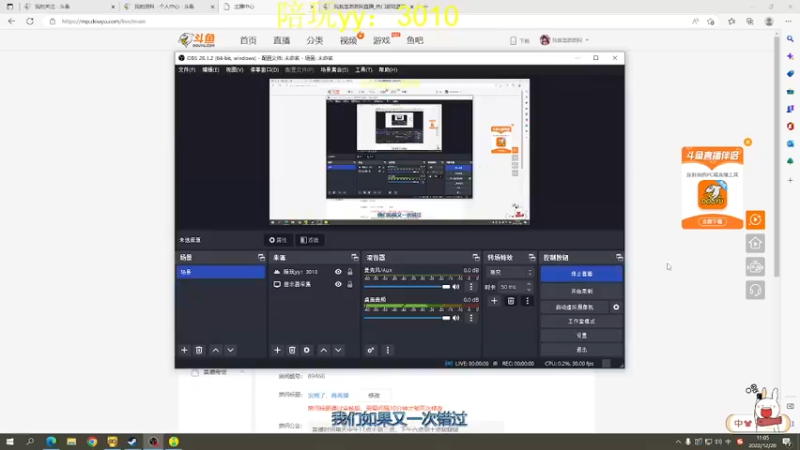Pop out the Controls dock panel
The image size is (800, 450).
[619, 258]
